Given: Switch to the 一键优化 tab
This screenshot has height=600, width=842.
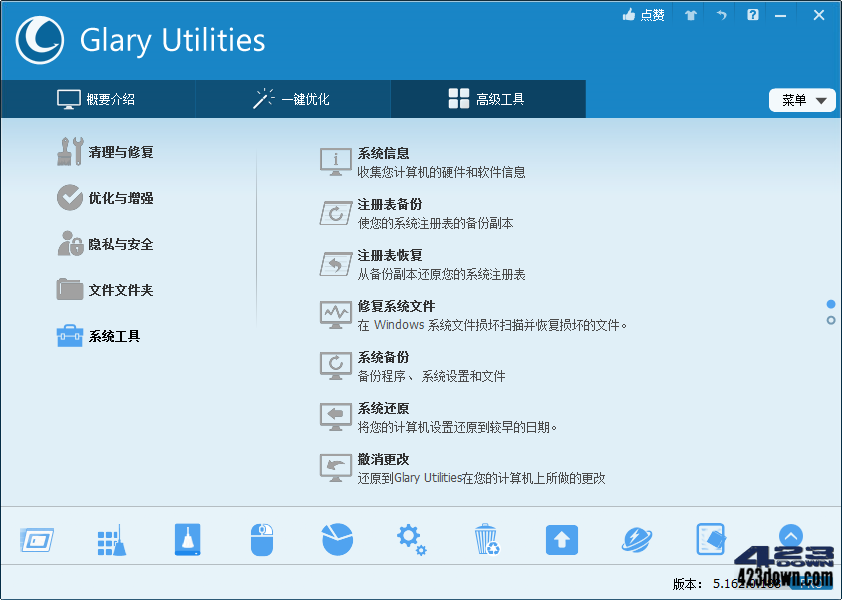Looking at the screenshot, I should pyautogui.click(x=292, y=98).
